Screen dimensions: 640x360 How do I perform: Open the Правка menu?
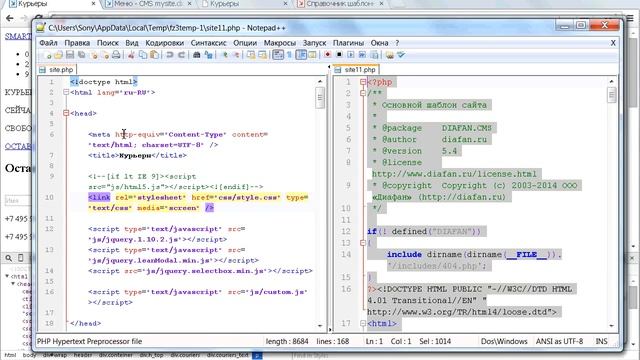pyautogui.click(x=77, y=43)
